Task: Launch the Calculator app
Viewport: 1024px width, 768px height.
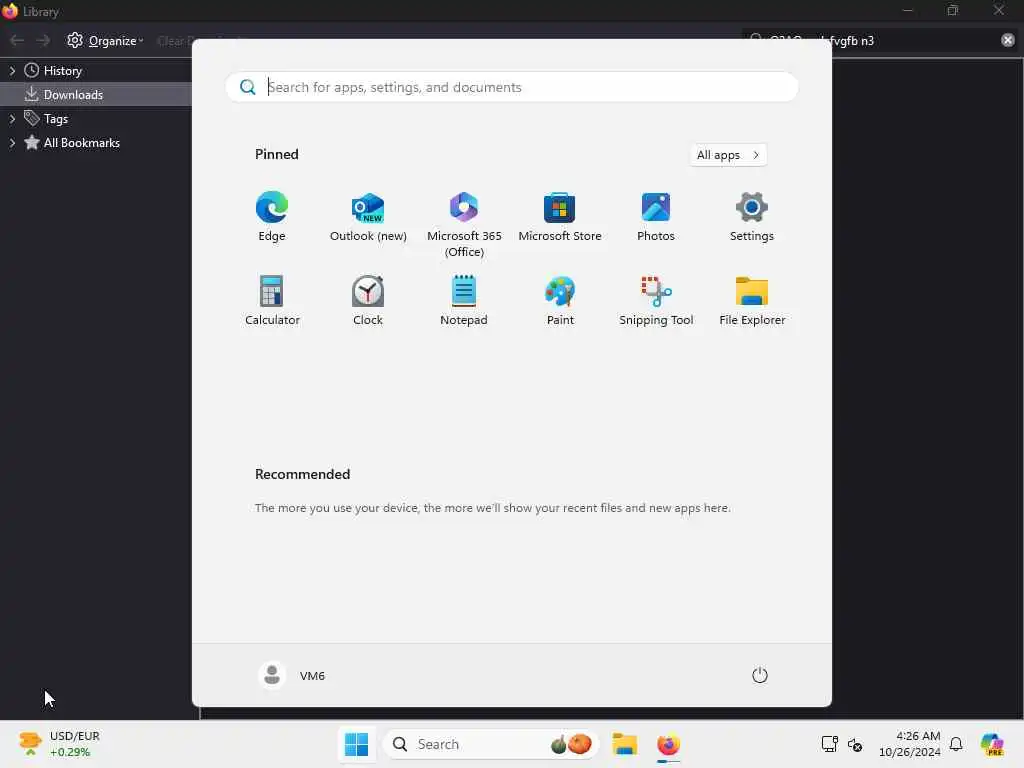Action: tap(272, 300)
